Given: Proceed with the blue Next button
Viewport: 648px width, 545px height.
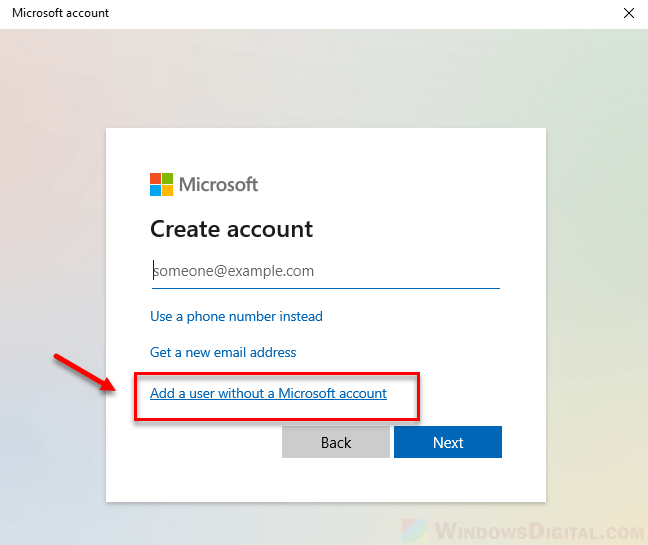Looking at the screenshot, I should [448, 442].
